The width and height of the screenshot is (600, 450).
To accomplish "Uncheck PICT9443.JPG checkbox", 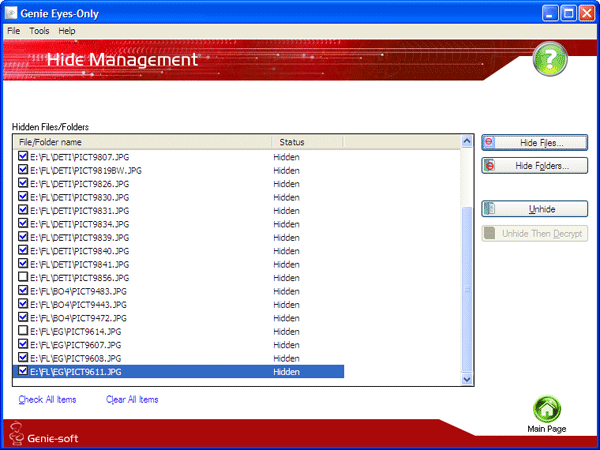I will (23, 303).
